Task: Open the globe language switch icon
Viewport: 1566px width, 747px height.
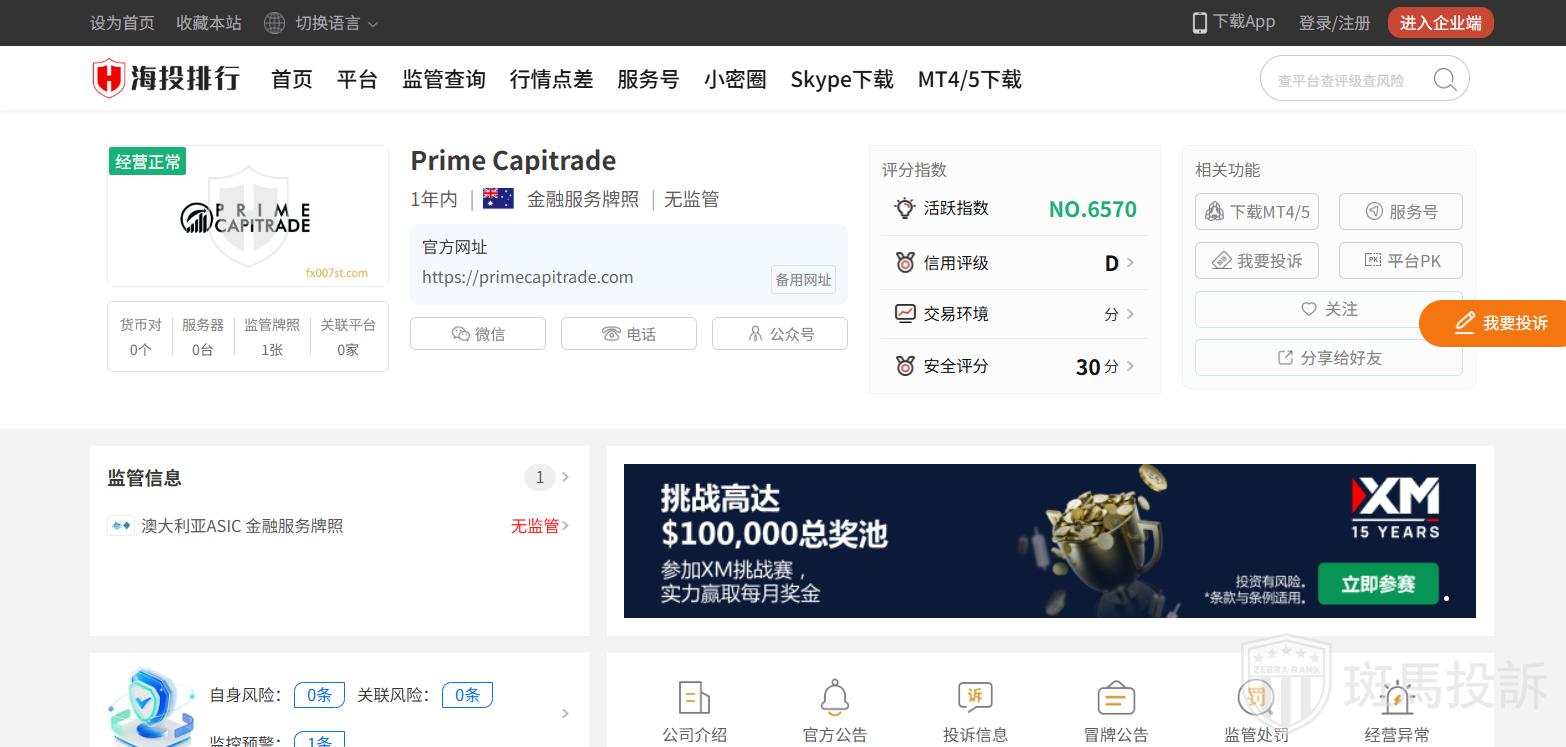Action: (274, 23)
